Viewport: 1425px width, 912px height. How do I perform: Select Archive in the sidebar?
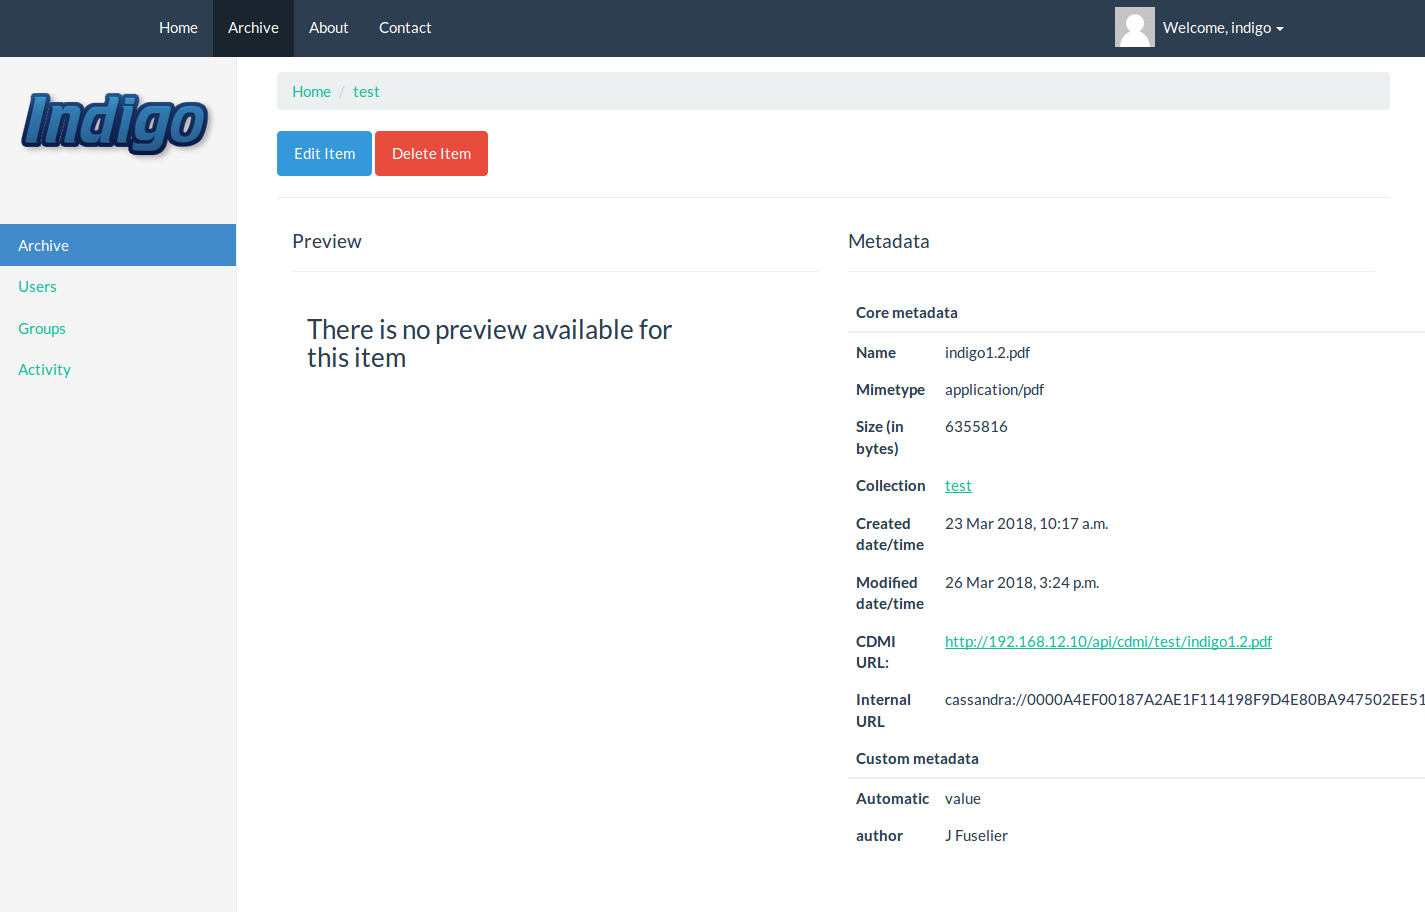pyautogui.click(x=118, y=245)
